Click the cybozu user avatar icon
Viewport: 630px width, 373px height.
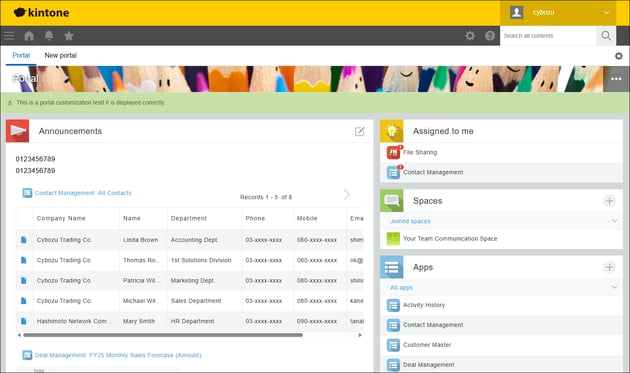point(516,12)
